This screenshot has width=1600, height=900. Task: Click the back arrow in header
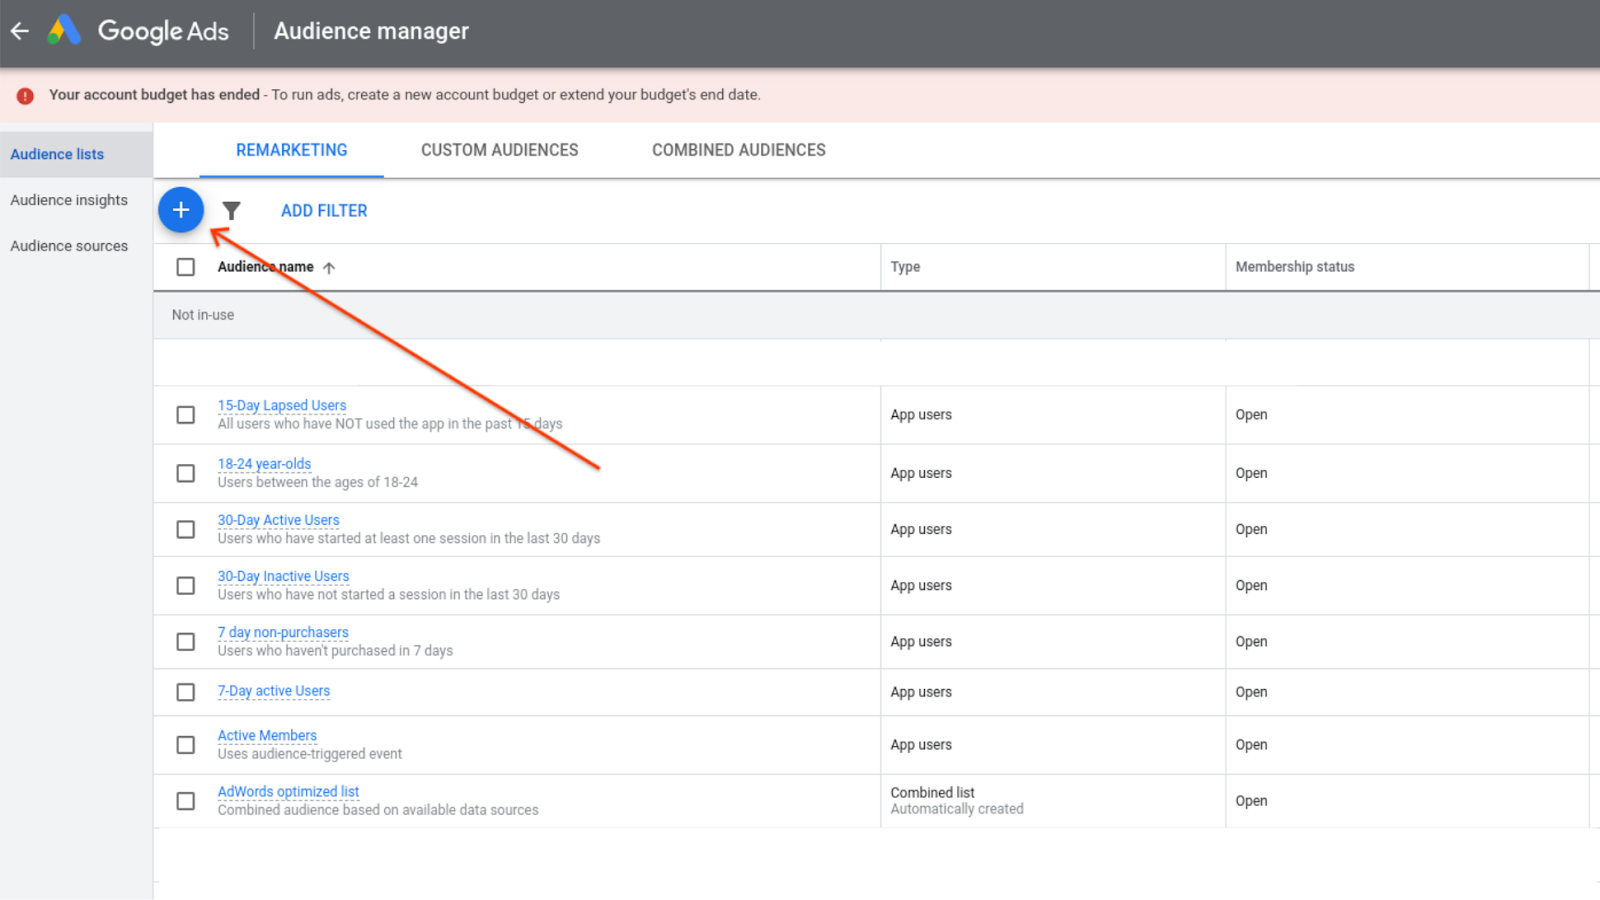click(x=20, y=31)
